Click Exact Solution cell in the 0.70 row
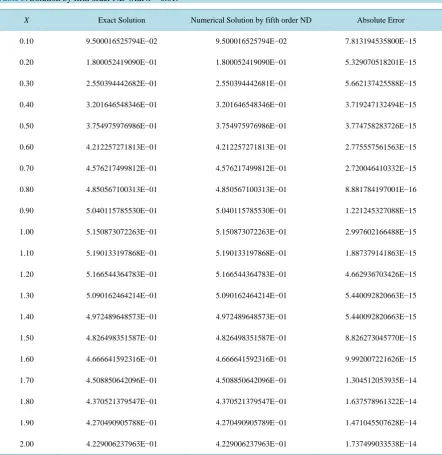 point(122,168)
